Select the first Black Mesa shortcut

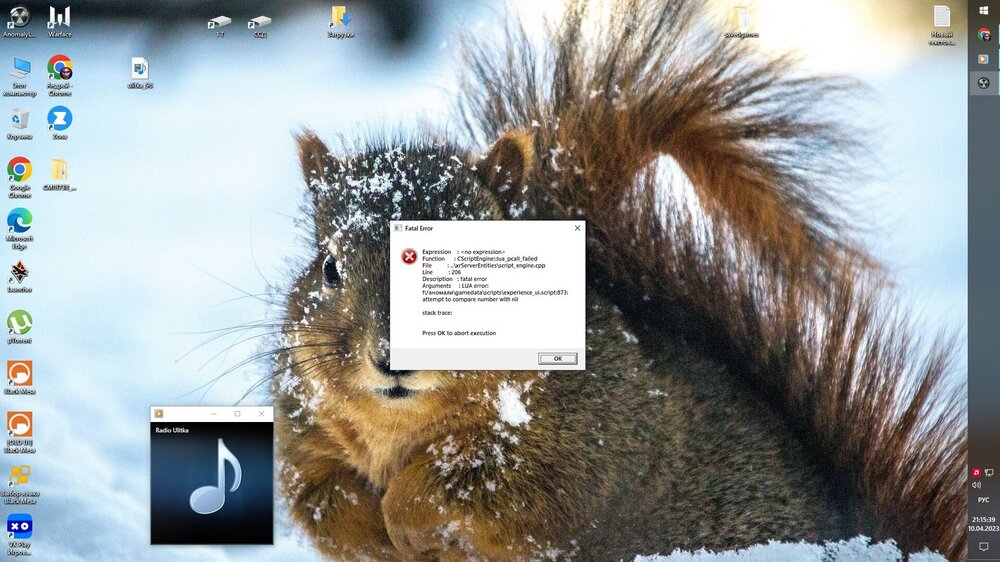coord(19,373)
